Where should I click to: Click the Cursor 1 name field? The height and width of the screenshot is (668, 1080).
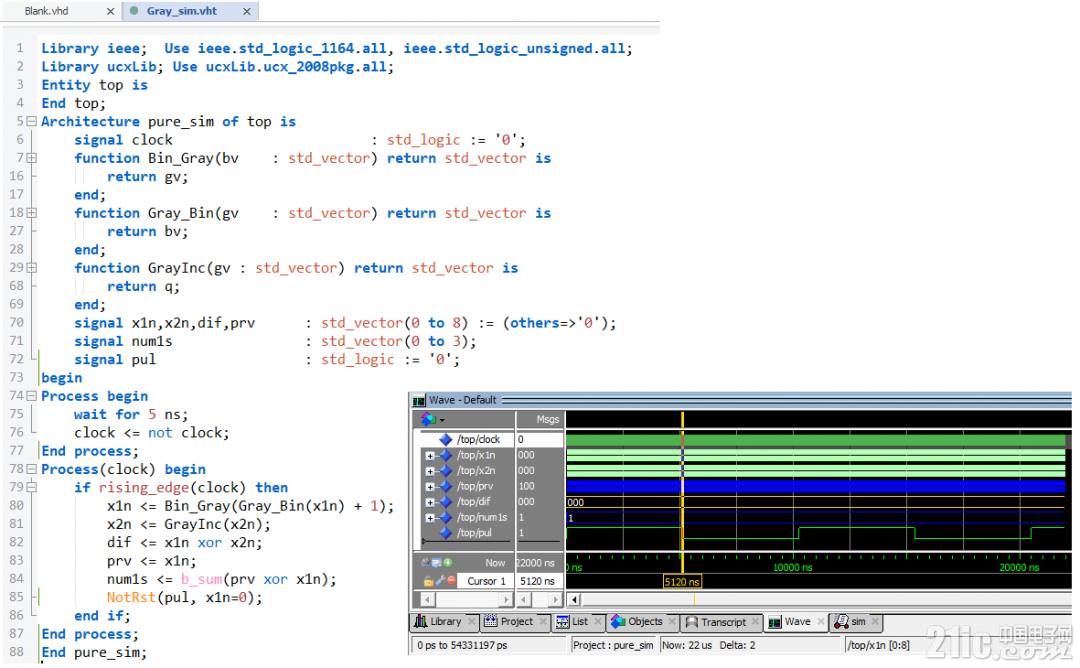click(x=486, y=581)
